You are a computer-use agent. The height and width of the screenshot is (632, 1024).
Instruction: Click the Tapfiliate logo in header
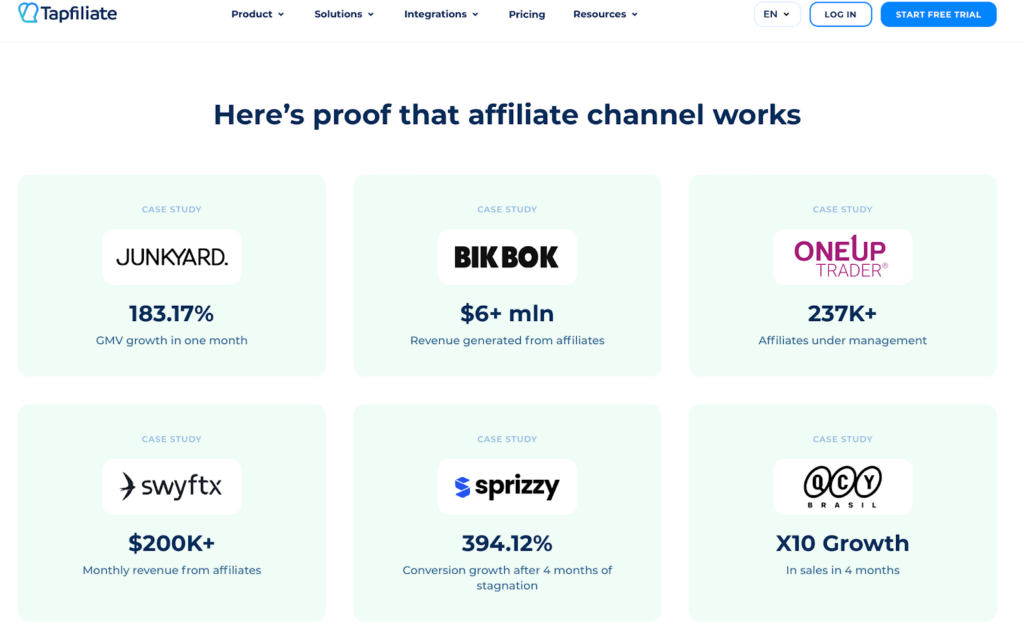[x=68, y=14]
